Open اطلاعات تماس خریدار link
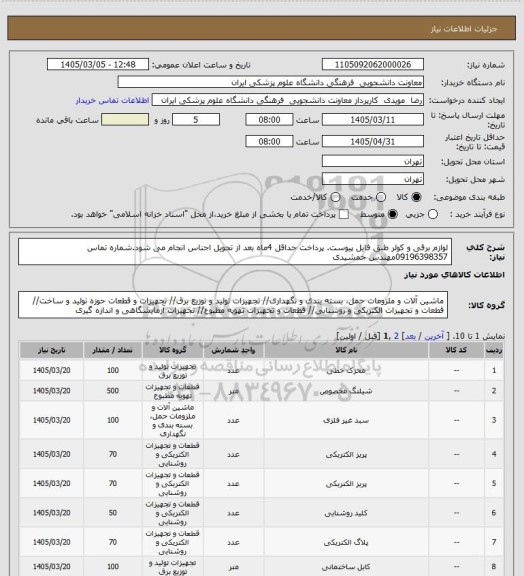The height and width of the screenshot is (576, 524). (x=112, y=100)
